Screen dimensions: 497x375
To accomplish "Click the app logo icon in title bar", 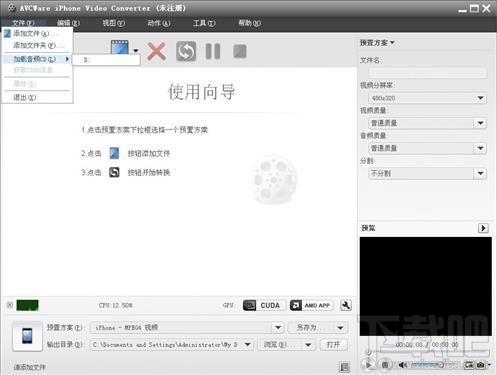I will click(x=12, y=8).
